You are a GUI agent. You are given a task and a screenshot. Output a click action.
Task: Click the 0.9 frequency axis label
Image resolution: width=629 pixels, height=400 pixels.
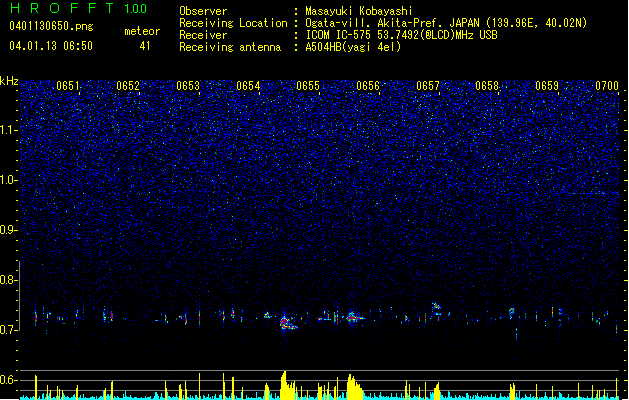pos(8,230)
